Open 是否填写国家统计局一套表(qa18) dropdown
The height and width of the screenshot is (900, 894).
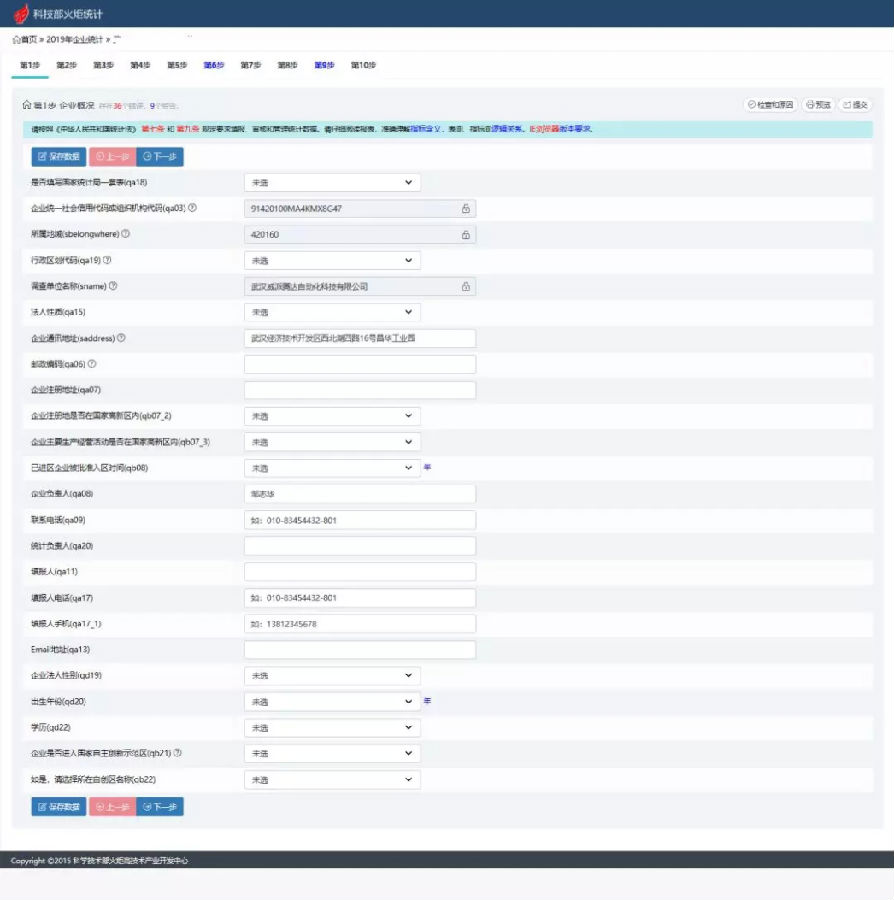pos(332,183)
